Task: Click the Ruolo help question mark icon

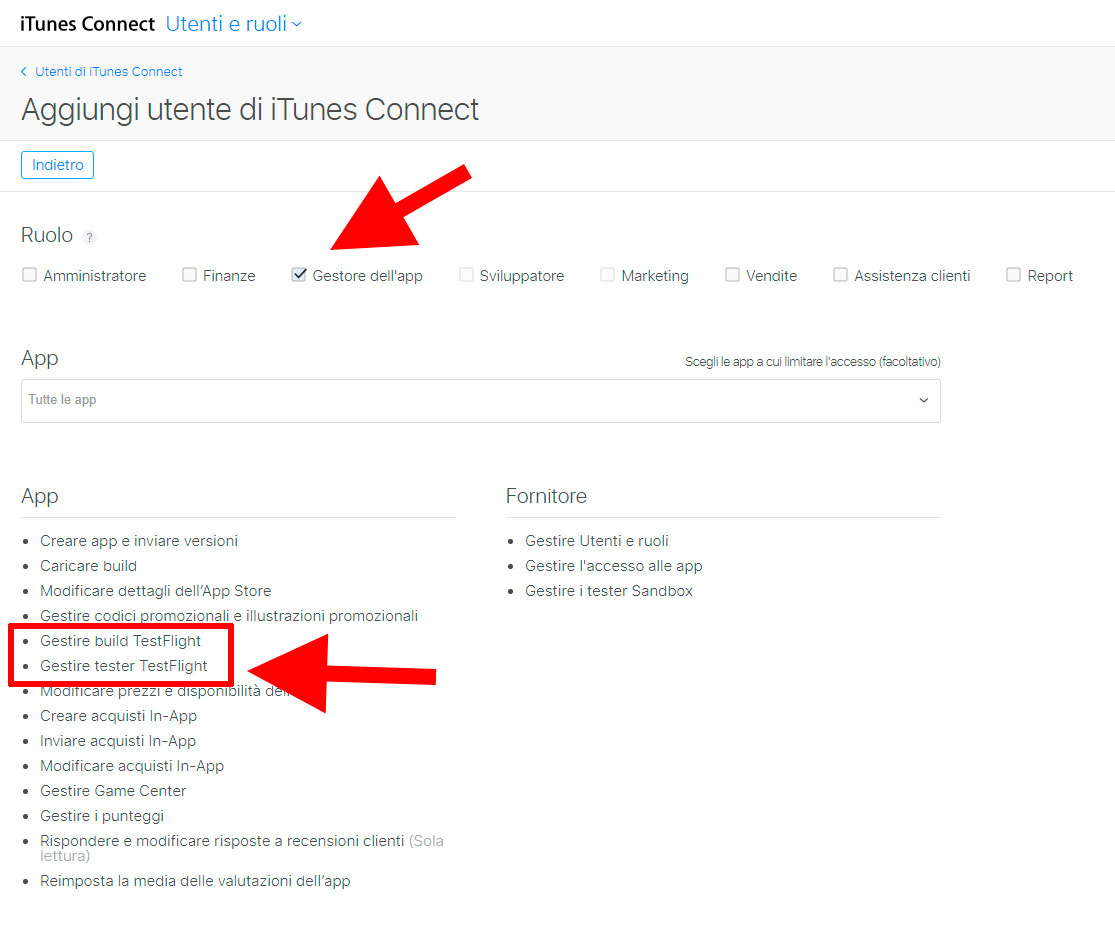Action: (x=89, y=237)
